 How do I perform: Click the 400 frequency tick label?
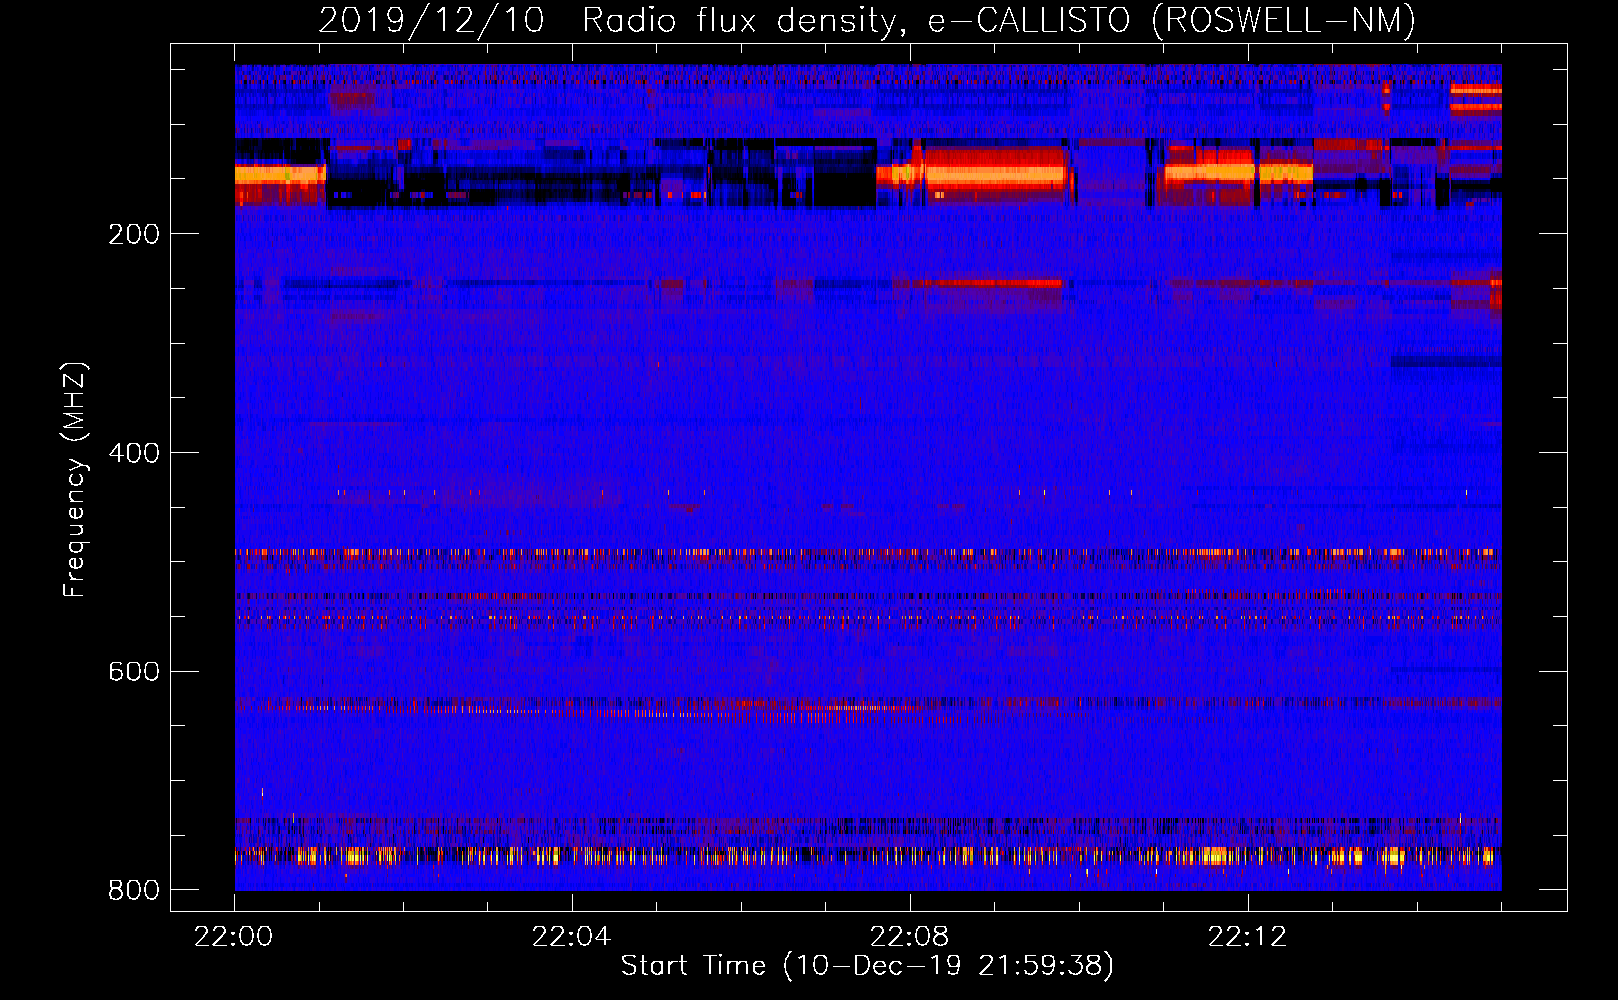coord(134,453)
